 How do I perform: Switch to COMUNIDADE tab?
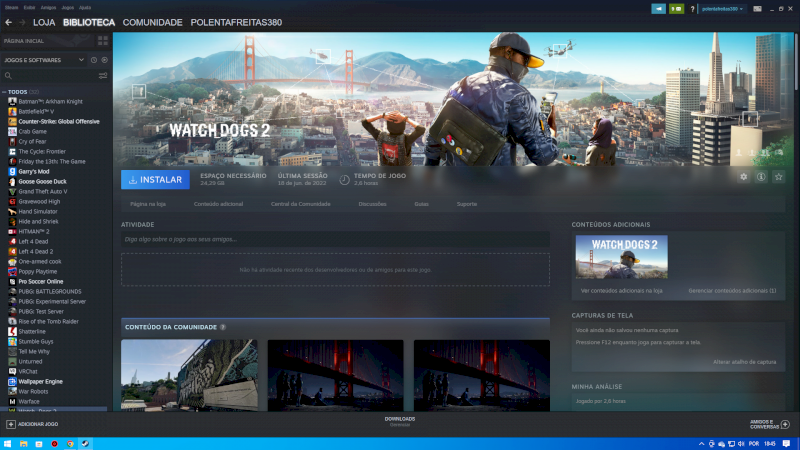[x=153, y=22]
